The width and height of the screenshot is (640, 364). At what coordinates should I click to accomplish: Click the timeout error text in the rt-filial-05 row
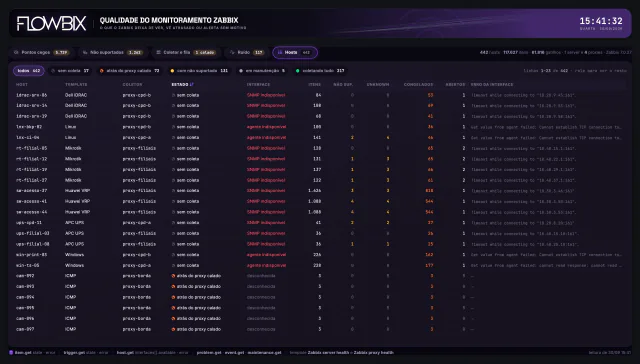524,148
